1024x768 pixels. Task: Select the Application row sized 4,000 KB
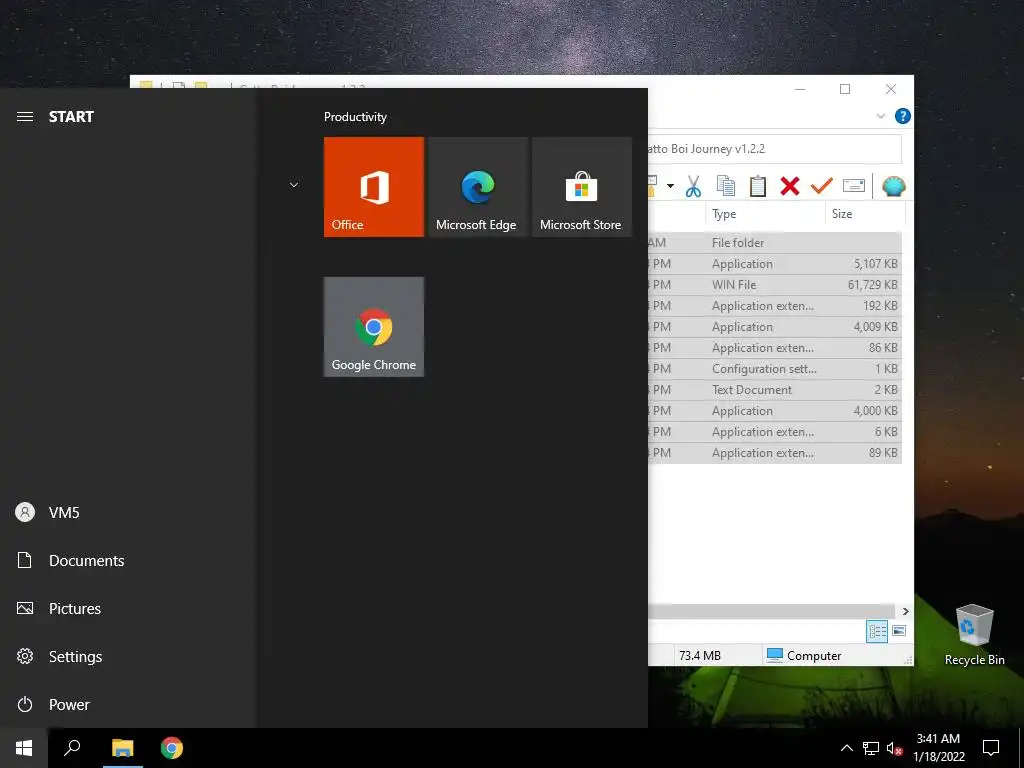click(775, 411)
